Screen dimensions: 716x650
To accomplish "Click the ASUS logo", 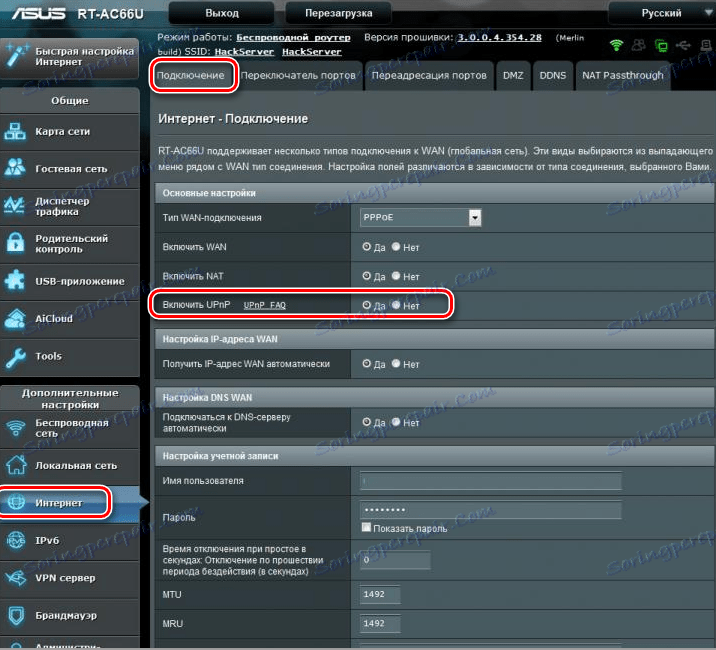I will (x=39, y=13).
